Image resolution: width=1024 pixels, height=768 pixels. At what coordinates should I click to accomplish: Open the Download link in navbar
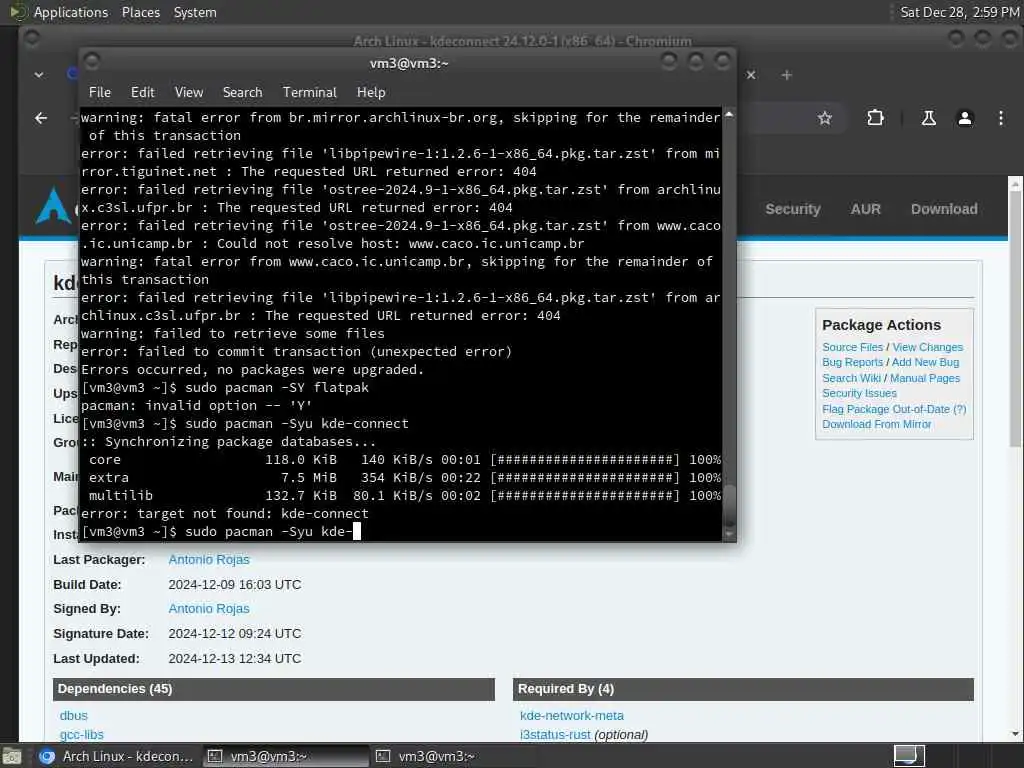click(944, 209)
